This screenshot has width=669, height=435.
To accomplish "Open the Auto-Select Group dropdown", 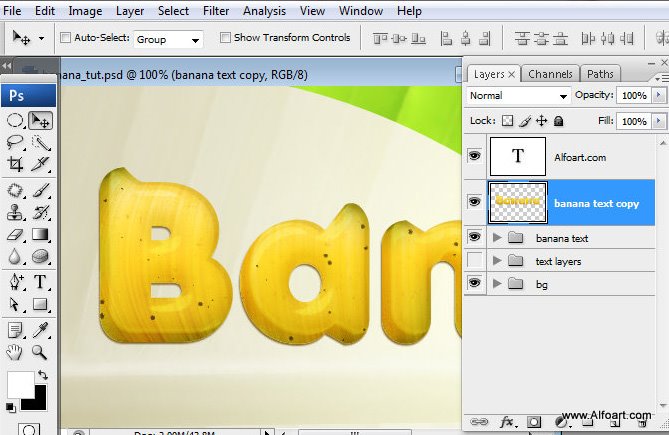I will [x=169, y=40].
